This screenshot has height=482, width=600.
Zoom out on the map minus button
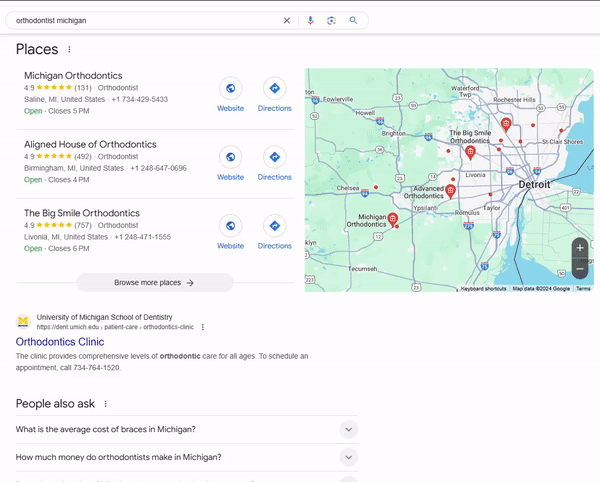(580, 269)
